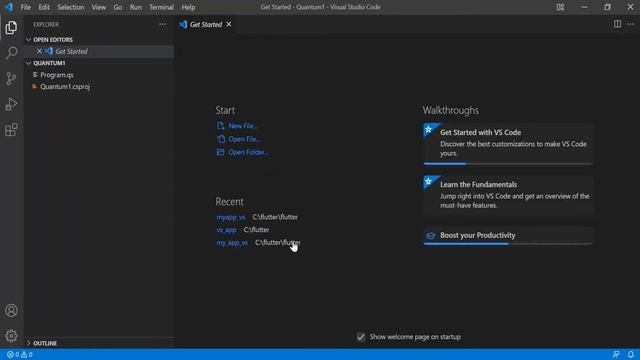
Task: Open the Selection menu
Action: click(x=70, y=7)
